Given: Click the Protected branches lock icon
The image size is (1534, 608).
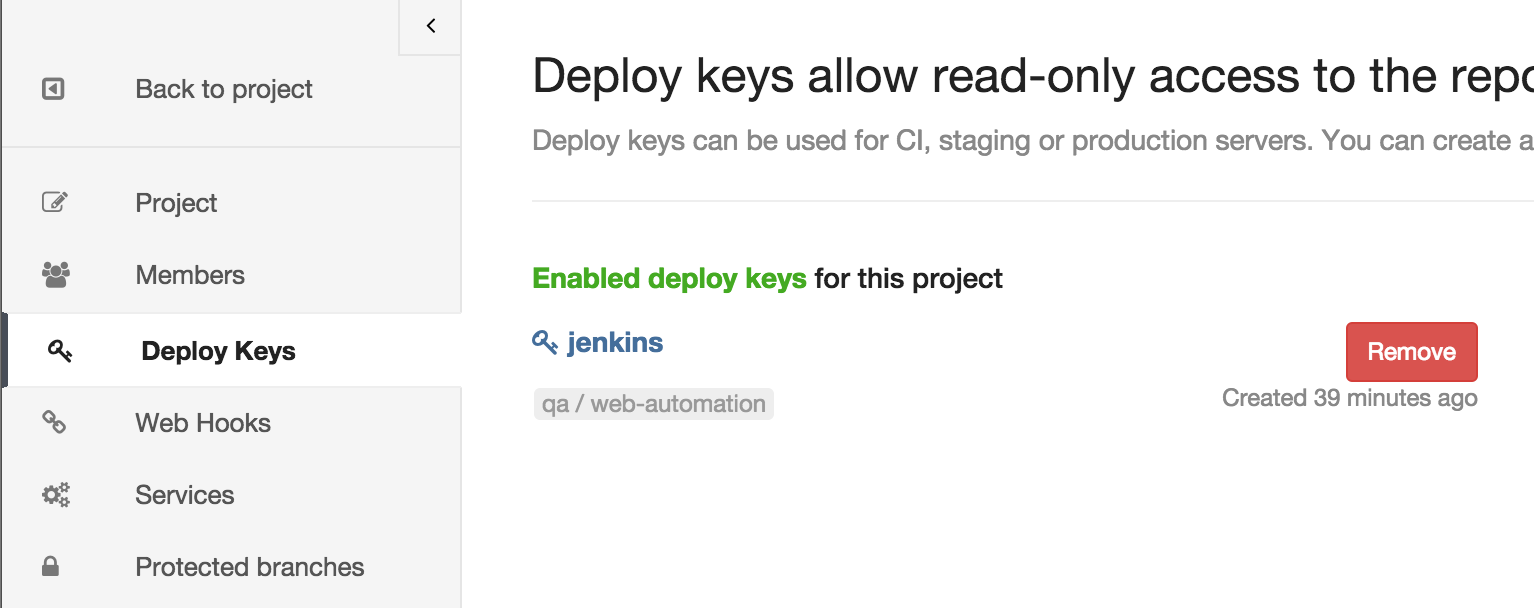Looking at the screenshot, I should click(x=50, y=567).
